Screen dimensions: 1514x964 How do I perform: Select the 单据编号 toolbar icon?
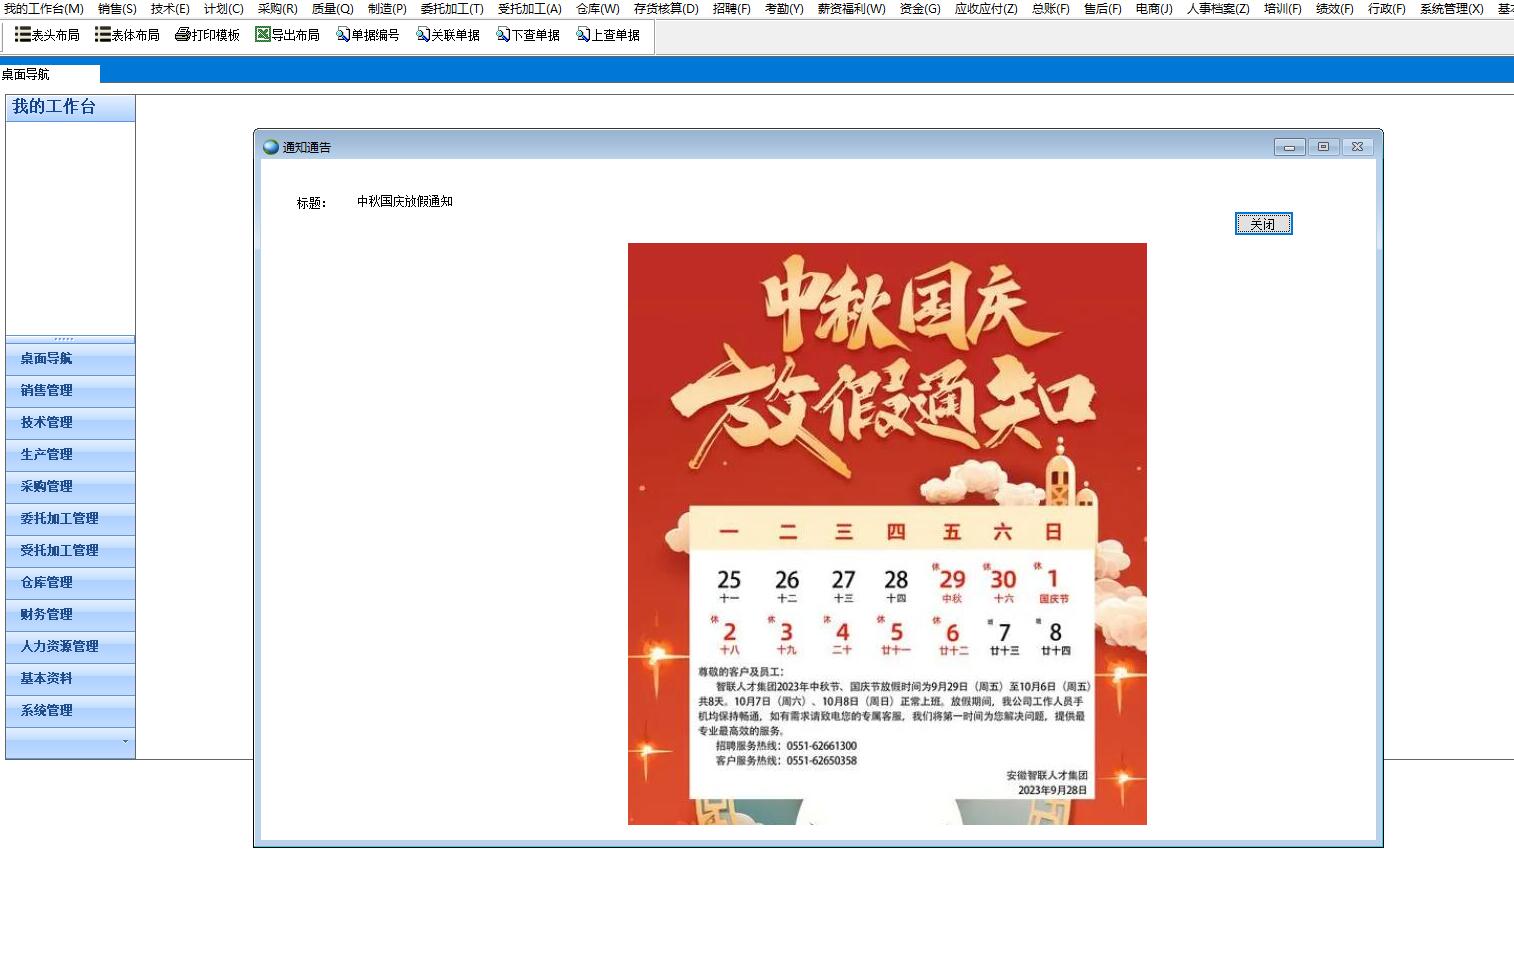click(343, 35)
